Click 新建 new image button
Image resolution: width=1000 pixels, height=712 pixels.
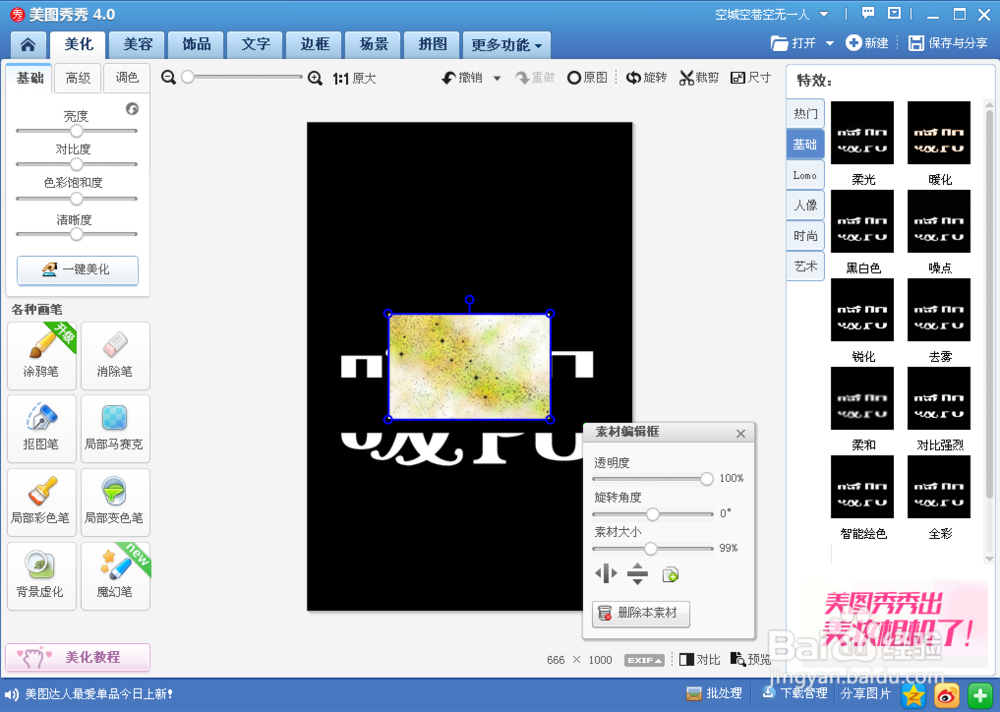click(867, 43)
